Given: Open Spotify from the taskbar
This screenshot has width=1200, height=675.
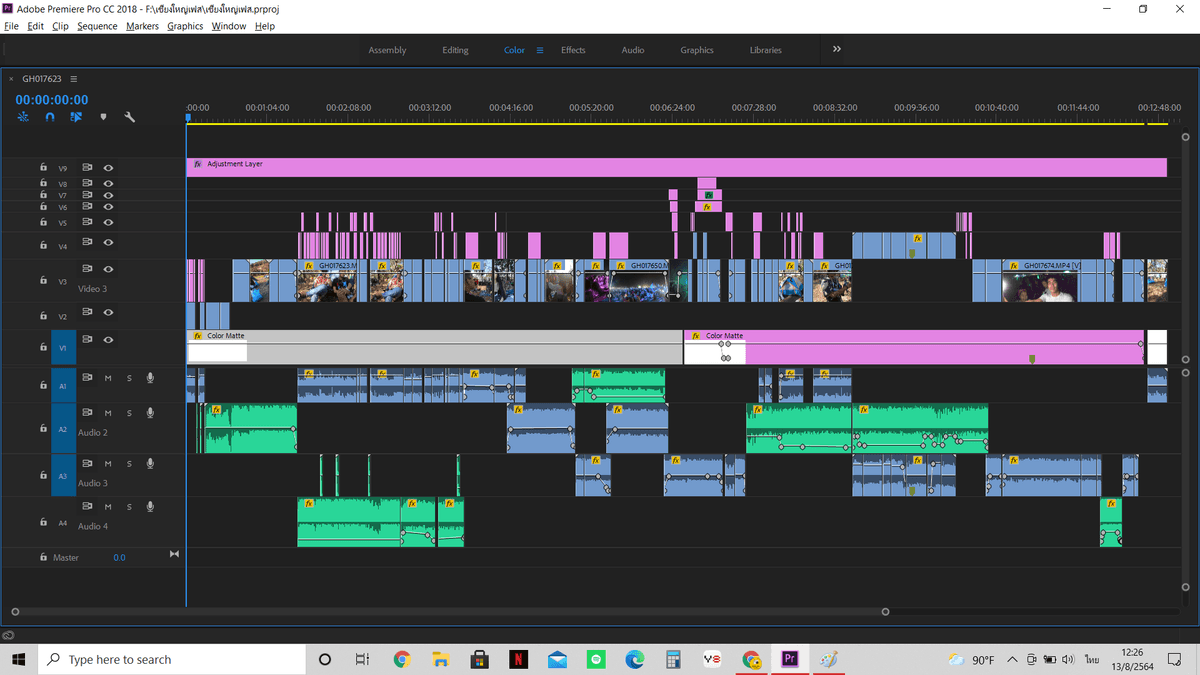Looking at the screenshot, I should point(596,659).
